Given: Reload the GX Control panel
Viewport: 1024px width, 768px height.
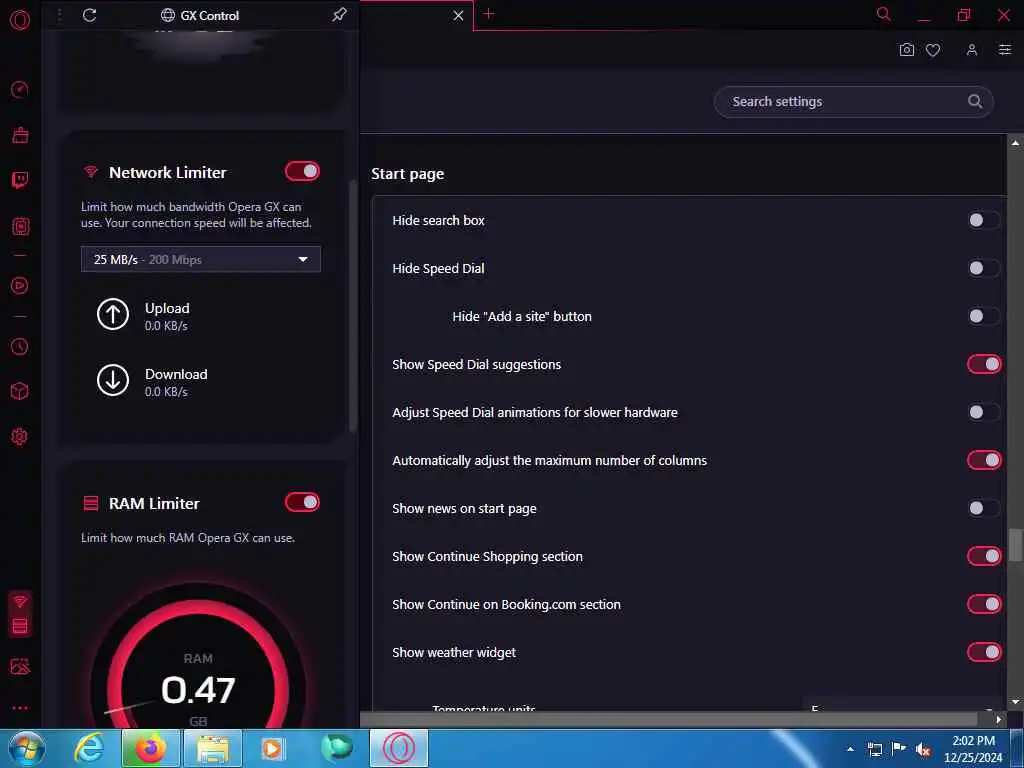Looking at the screenshot, I should (89, 15).
